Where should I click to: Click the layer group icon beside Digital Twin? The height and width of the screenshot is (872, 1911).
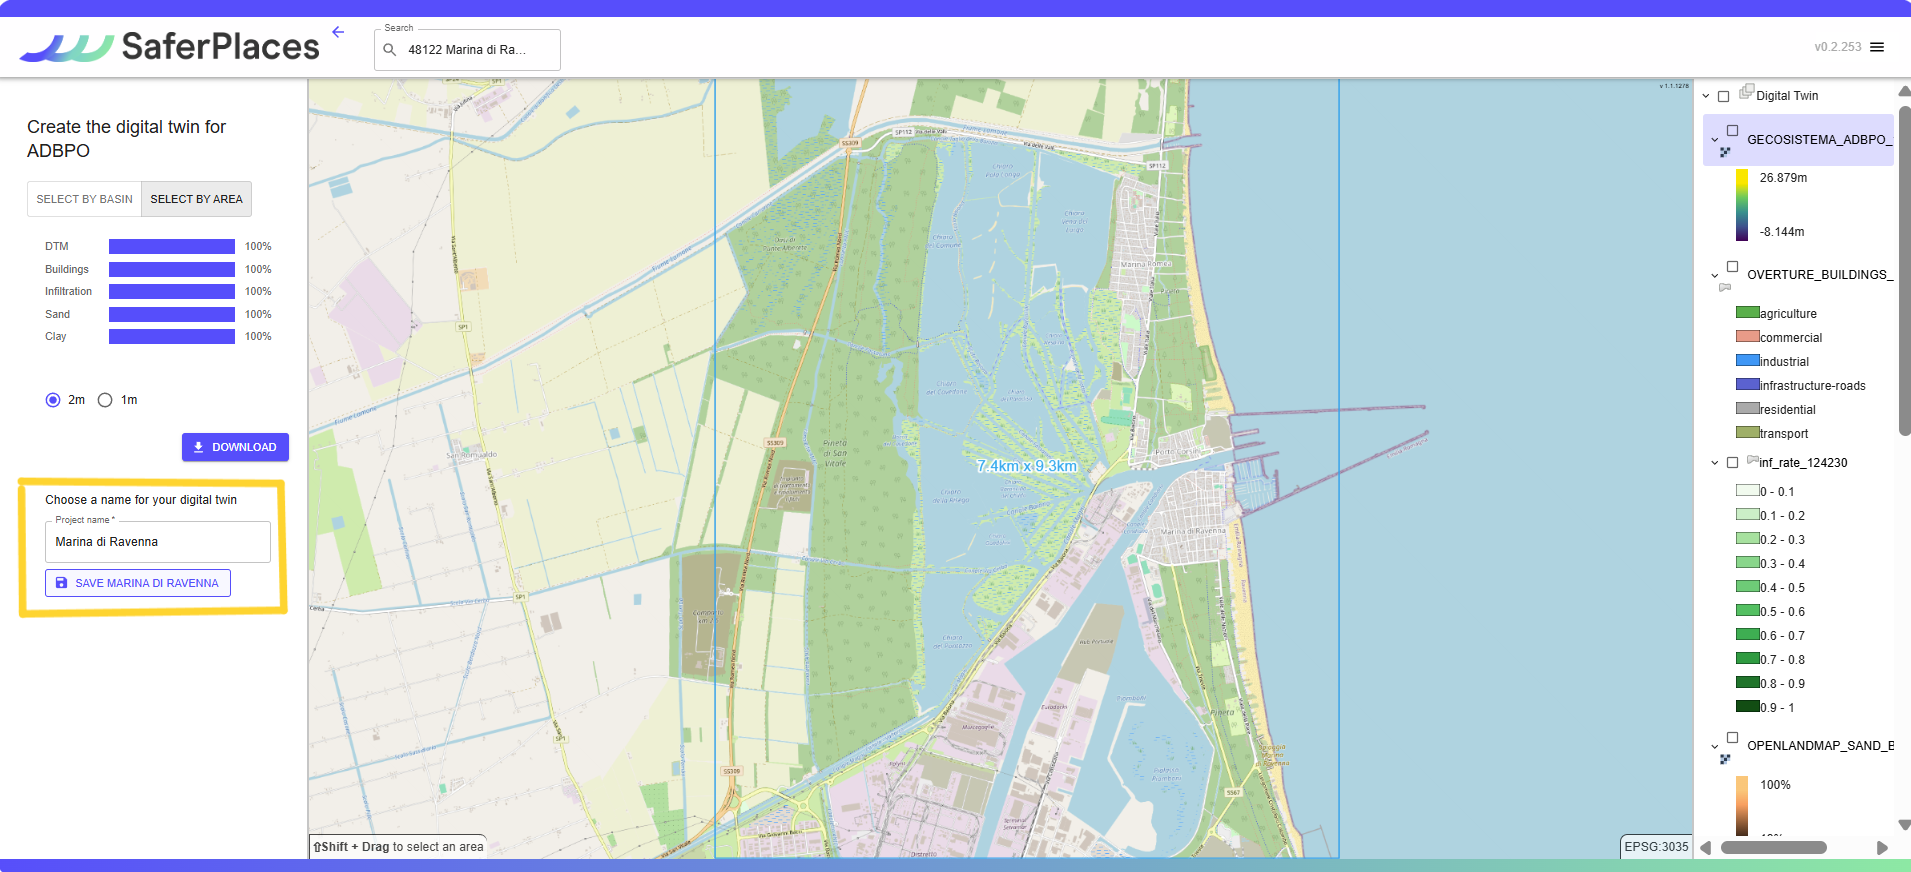pos(1746,91)
